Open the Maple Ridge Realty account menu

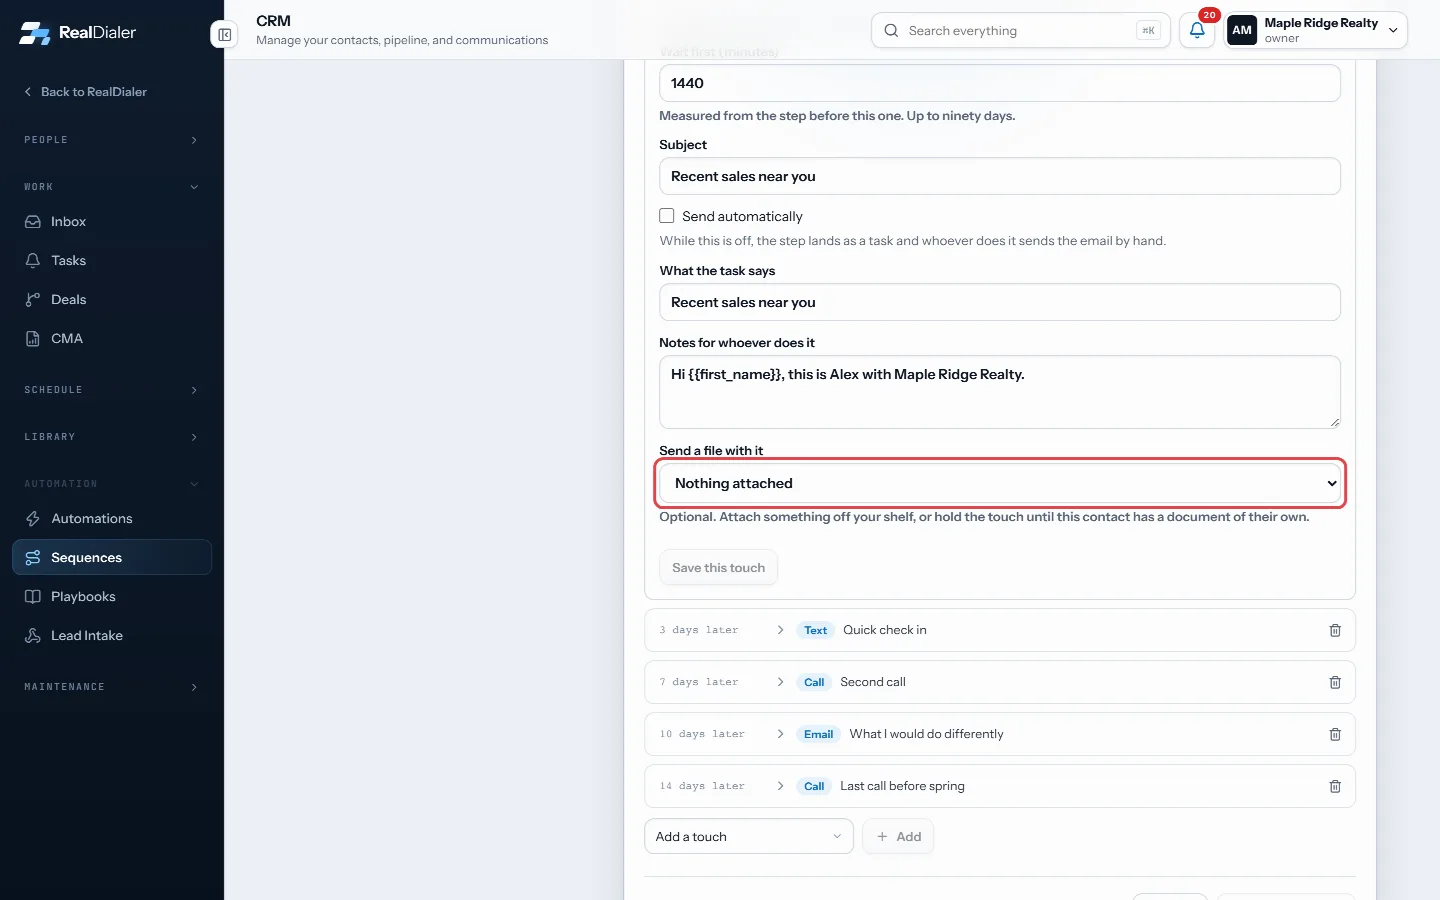pyautogui.click(x=1316, y=31)
